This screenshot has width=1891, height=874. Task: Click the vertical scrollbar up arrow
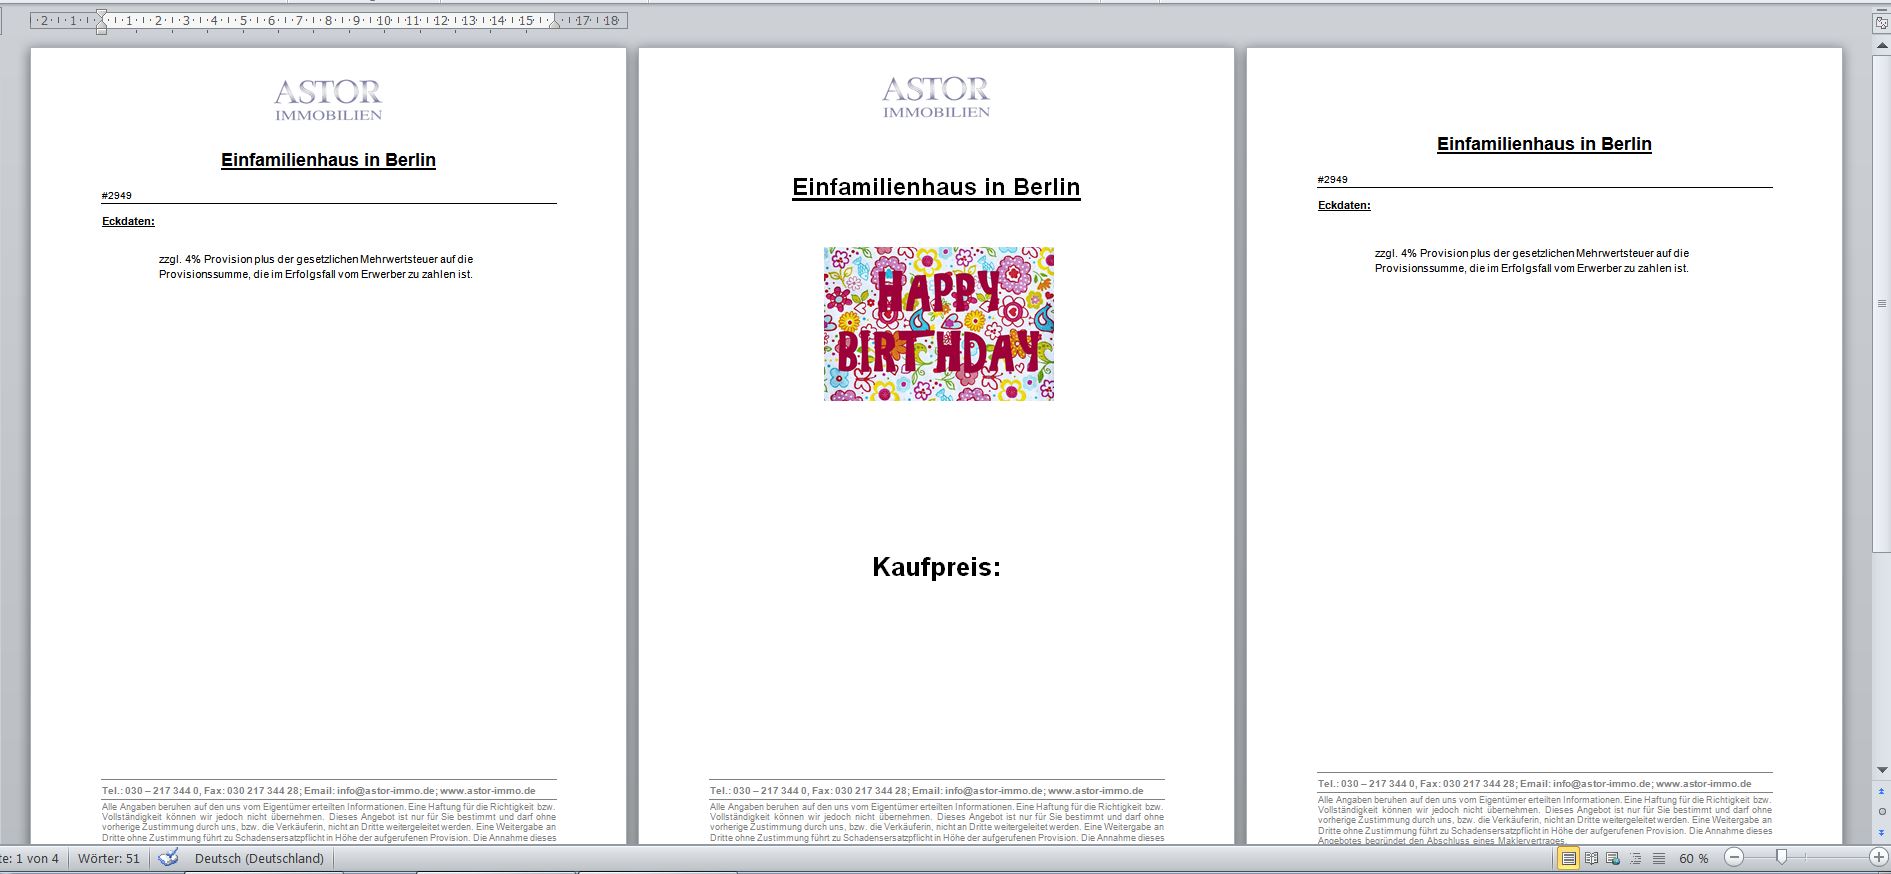coord(1882,43)
